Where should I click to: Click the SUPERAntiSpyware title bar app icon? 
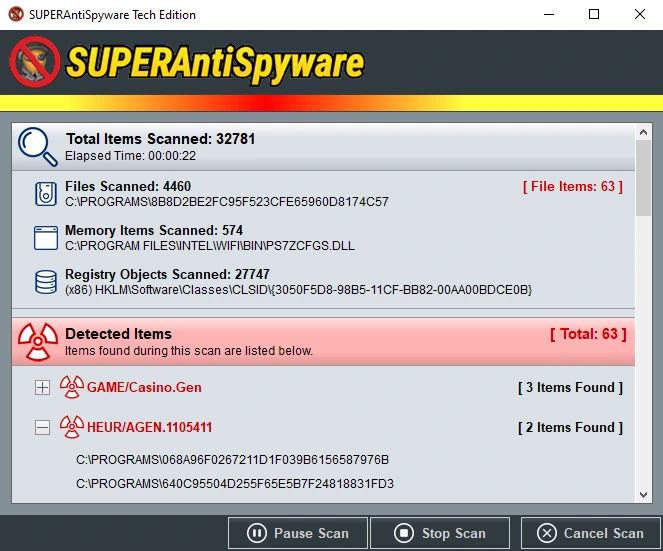(x=16, y=14)
